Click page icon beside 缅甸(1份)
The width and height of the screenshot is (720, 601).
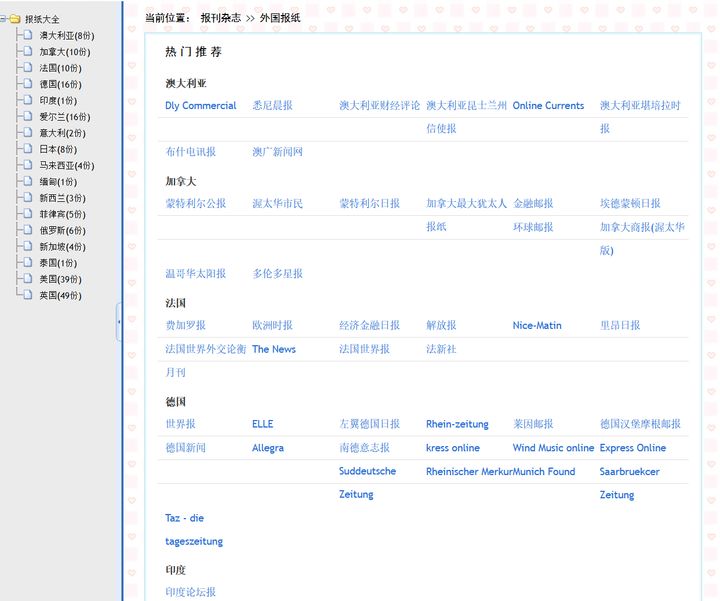tap(28, 181)
